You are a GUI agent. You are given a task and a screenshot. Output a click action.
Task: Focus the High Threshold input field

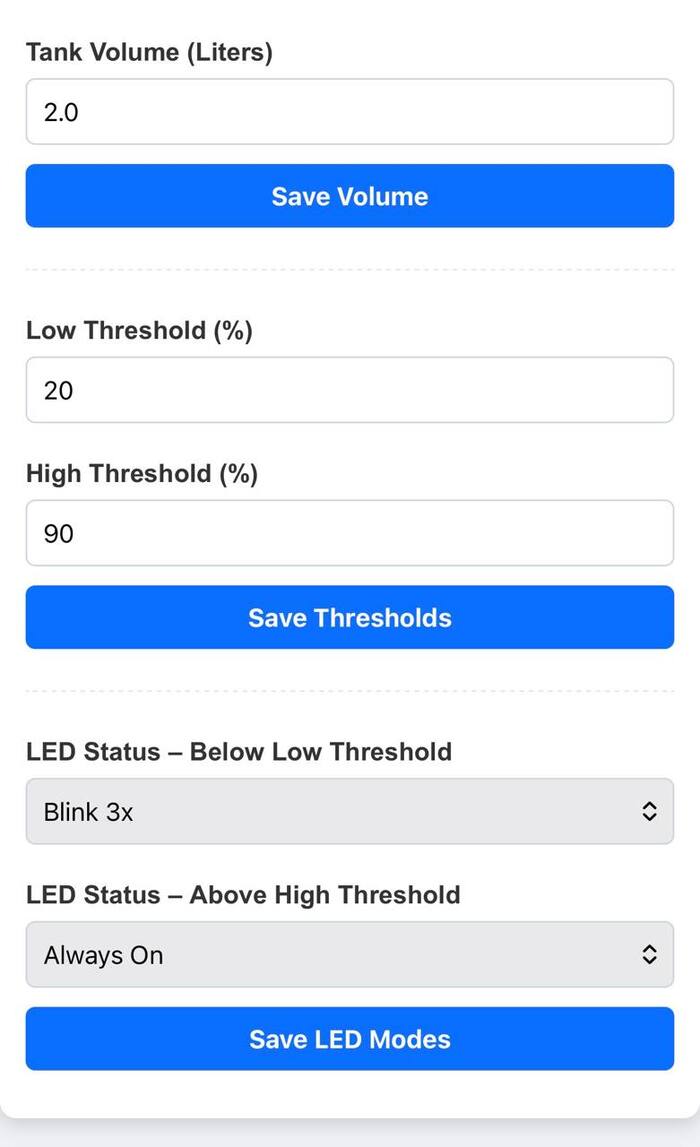(349, 533)
